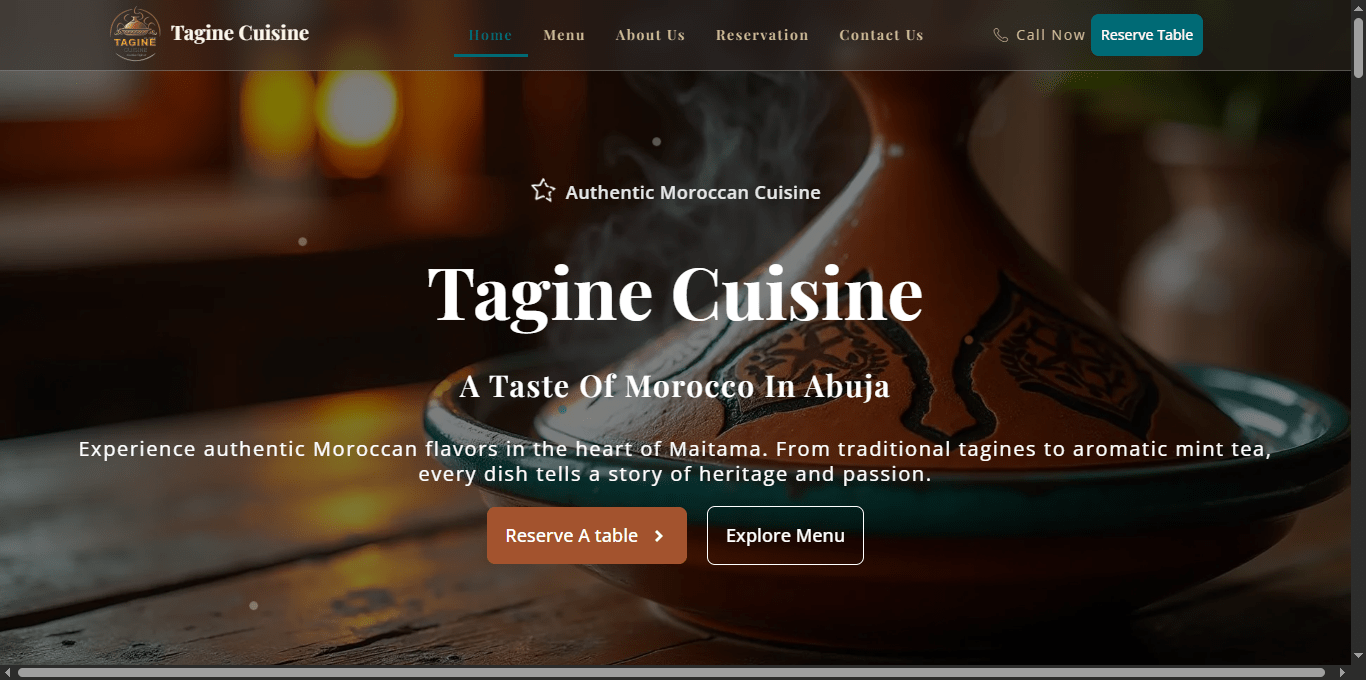Click the arrow icon inside Reserve A table button
The image size is (1366, 680).
[x=658, y=535]
